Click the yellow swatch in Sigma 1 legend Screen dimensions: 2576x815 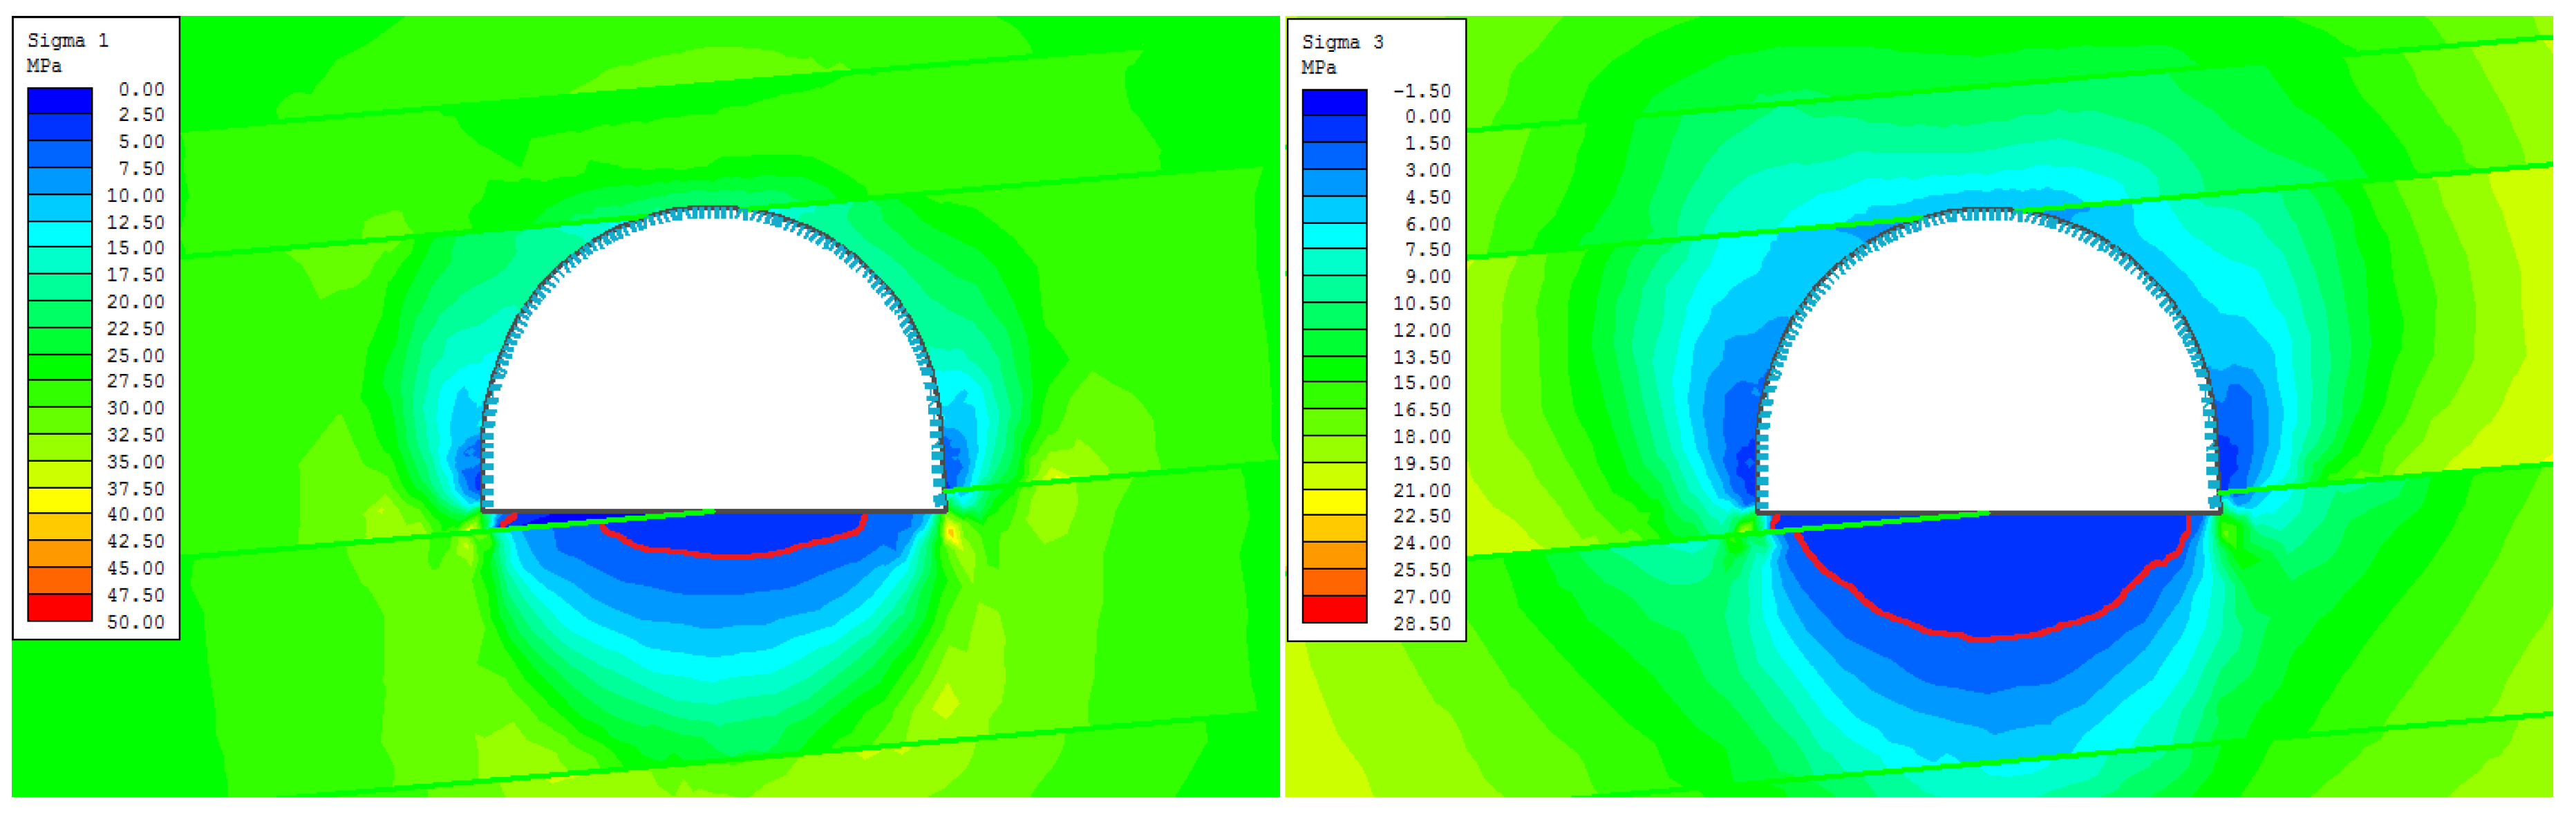tap(60, 500)
